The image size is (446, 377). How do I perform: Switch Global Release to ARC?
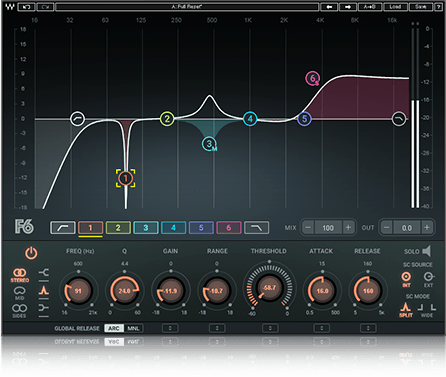coord(114,328)
